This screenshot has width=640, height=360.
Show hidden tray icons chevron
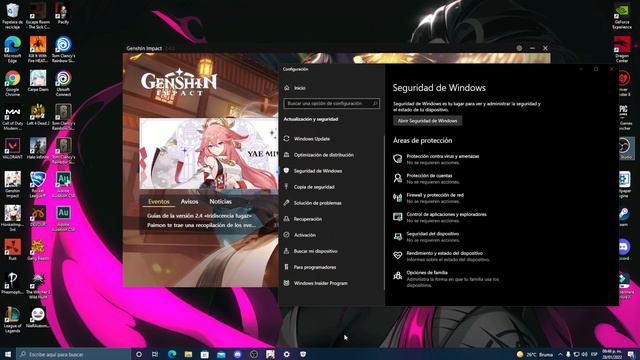click(x=560, y=354)
